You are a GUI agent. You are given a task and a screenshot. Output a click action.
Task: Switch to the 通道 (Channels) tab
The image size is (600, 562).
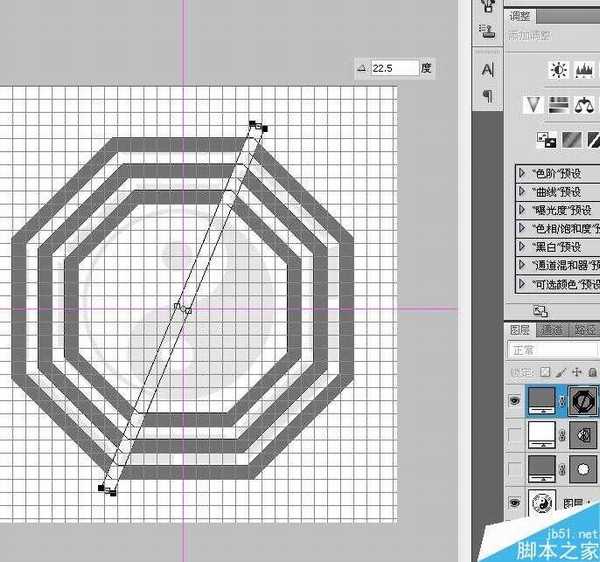[551, 330]
